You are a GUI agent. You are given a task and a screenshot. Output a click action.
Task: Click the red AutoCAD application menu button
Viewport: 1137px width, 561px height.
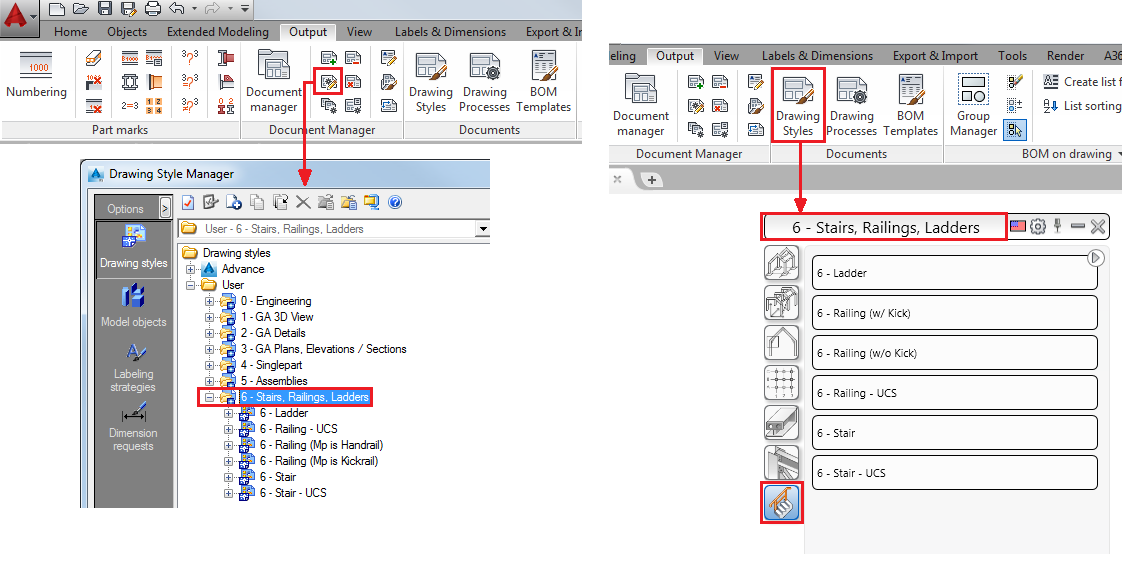pyautogui.click(x=20, y=19)
